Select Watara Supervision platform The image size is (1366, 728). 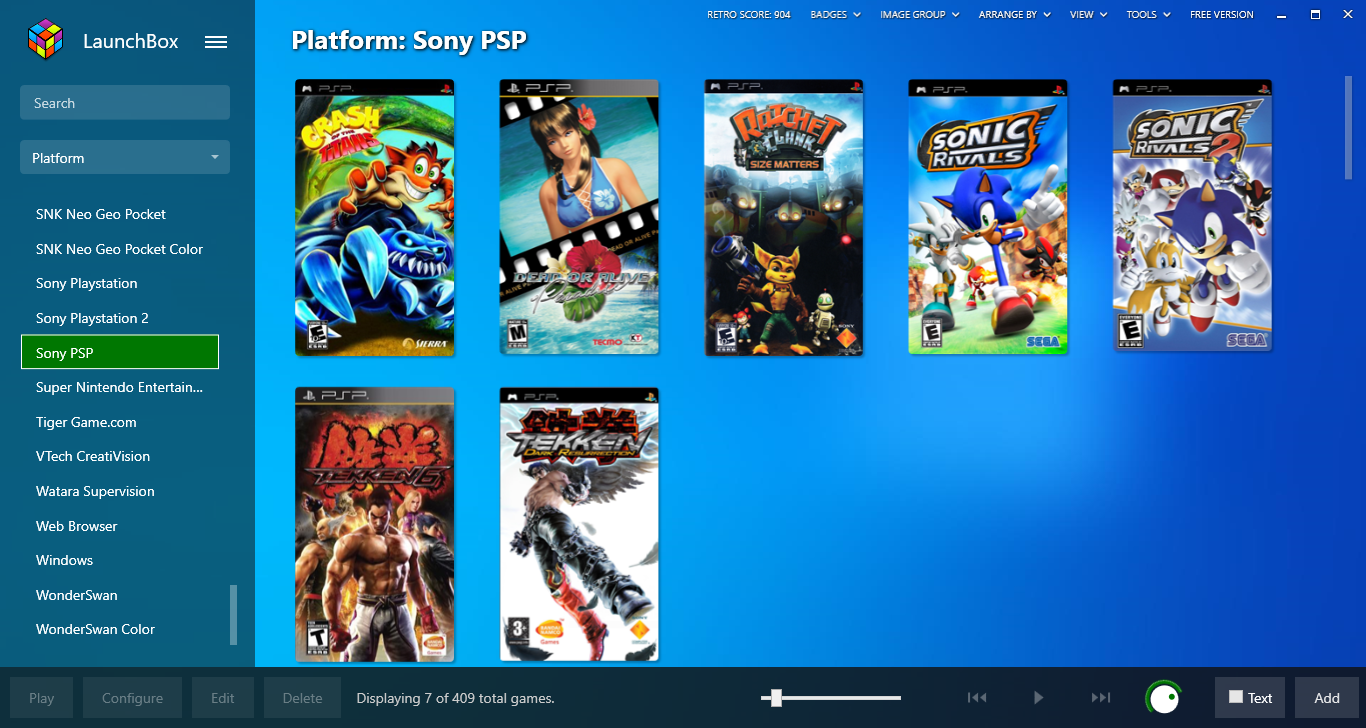(x=120, y=491)
